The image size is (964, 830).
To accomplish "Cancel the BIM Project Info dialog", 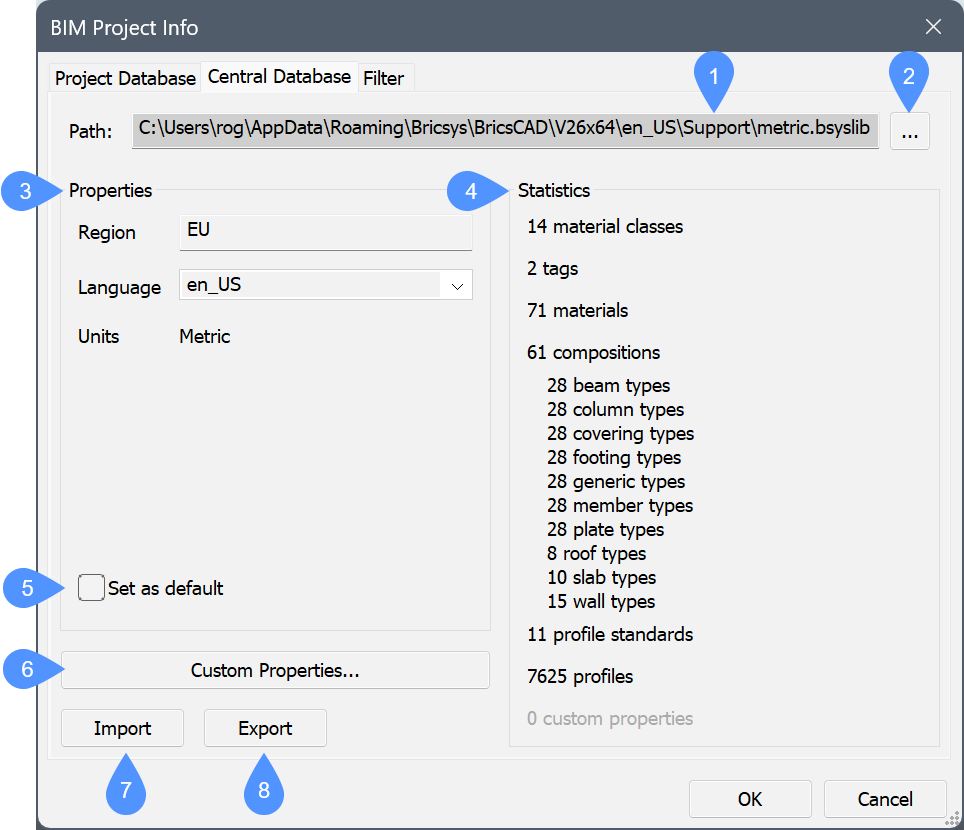I will [x=885, y=799].
